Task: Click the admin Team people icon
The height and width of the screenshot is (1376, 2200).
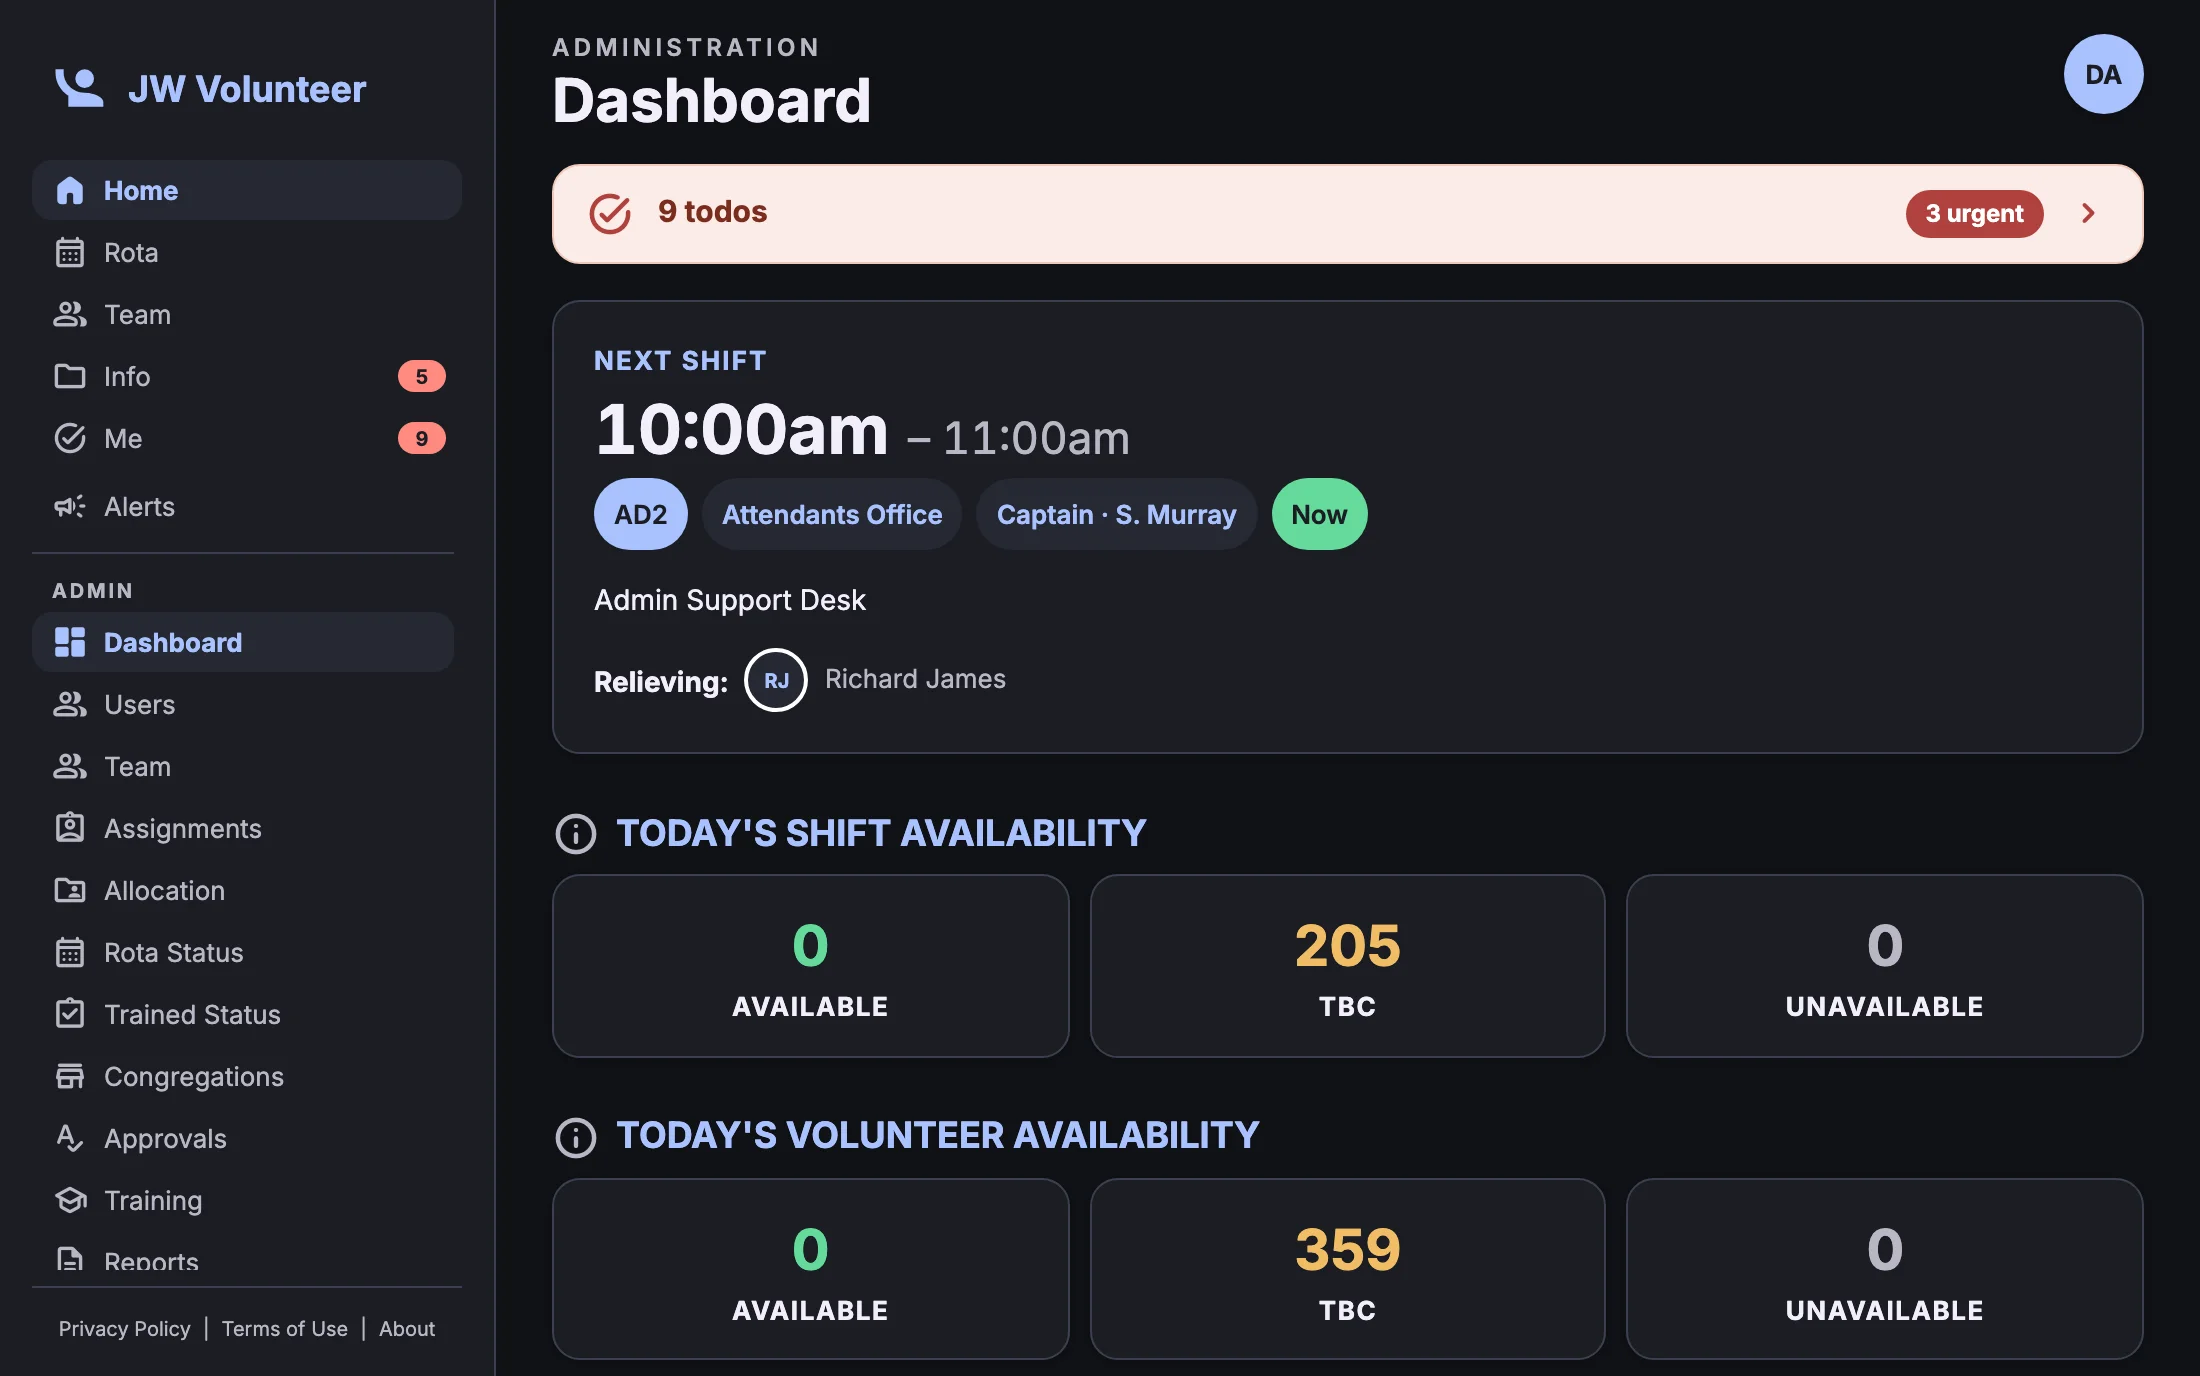Action: point(70,766)
